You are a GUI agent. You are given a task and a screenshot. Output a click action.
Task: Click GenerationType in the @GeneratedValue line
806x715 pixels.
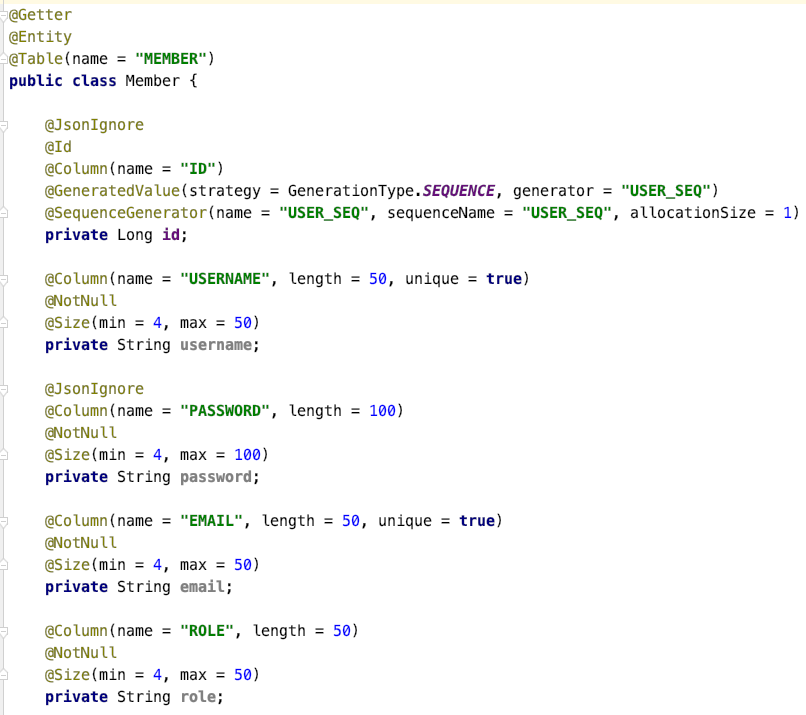click(x=351, y=191)
